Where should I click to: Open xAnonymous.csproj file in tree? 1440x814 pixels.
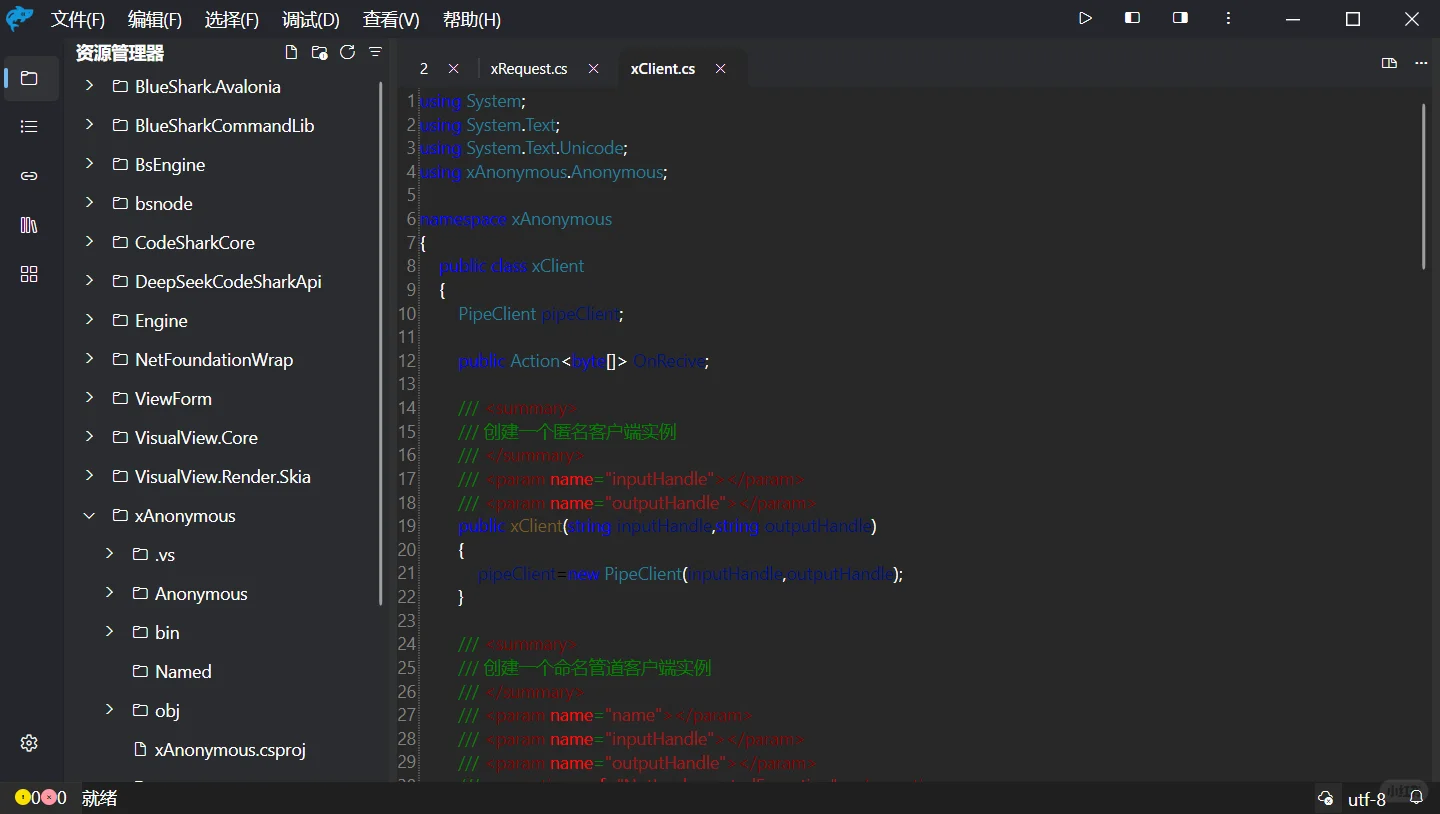[230, 749]
